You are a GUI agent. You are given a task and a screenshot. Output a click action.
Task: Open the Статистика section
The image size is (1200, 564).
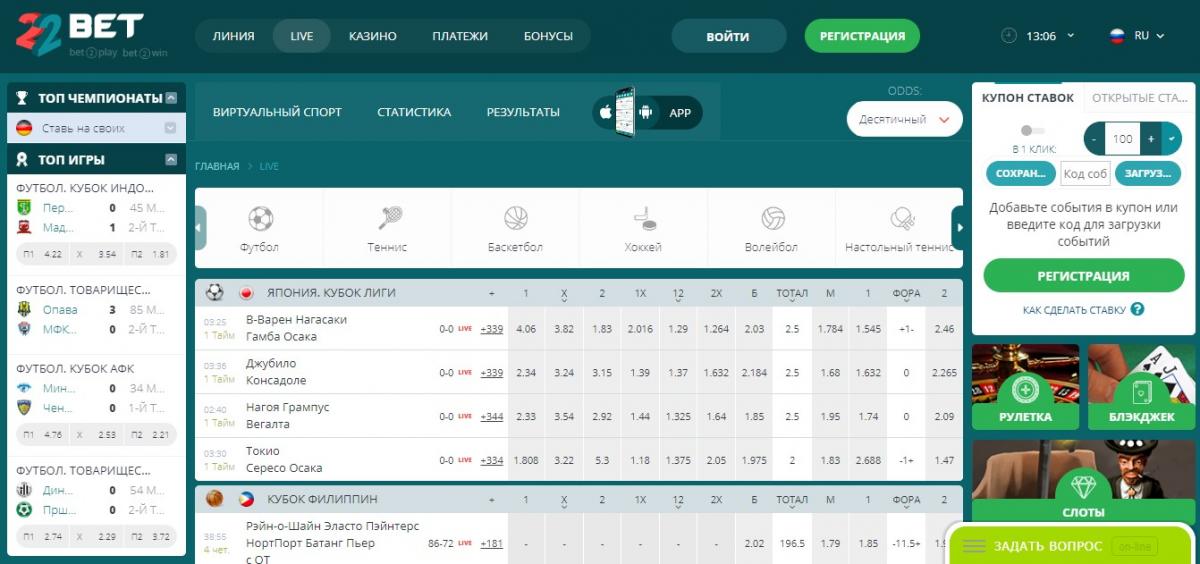pos(414,112)
